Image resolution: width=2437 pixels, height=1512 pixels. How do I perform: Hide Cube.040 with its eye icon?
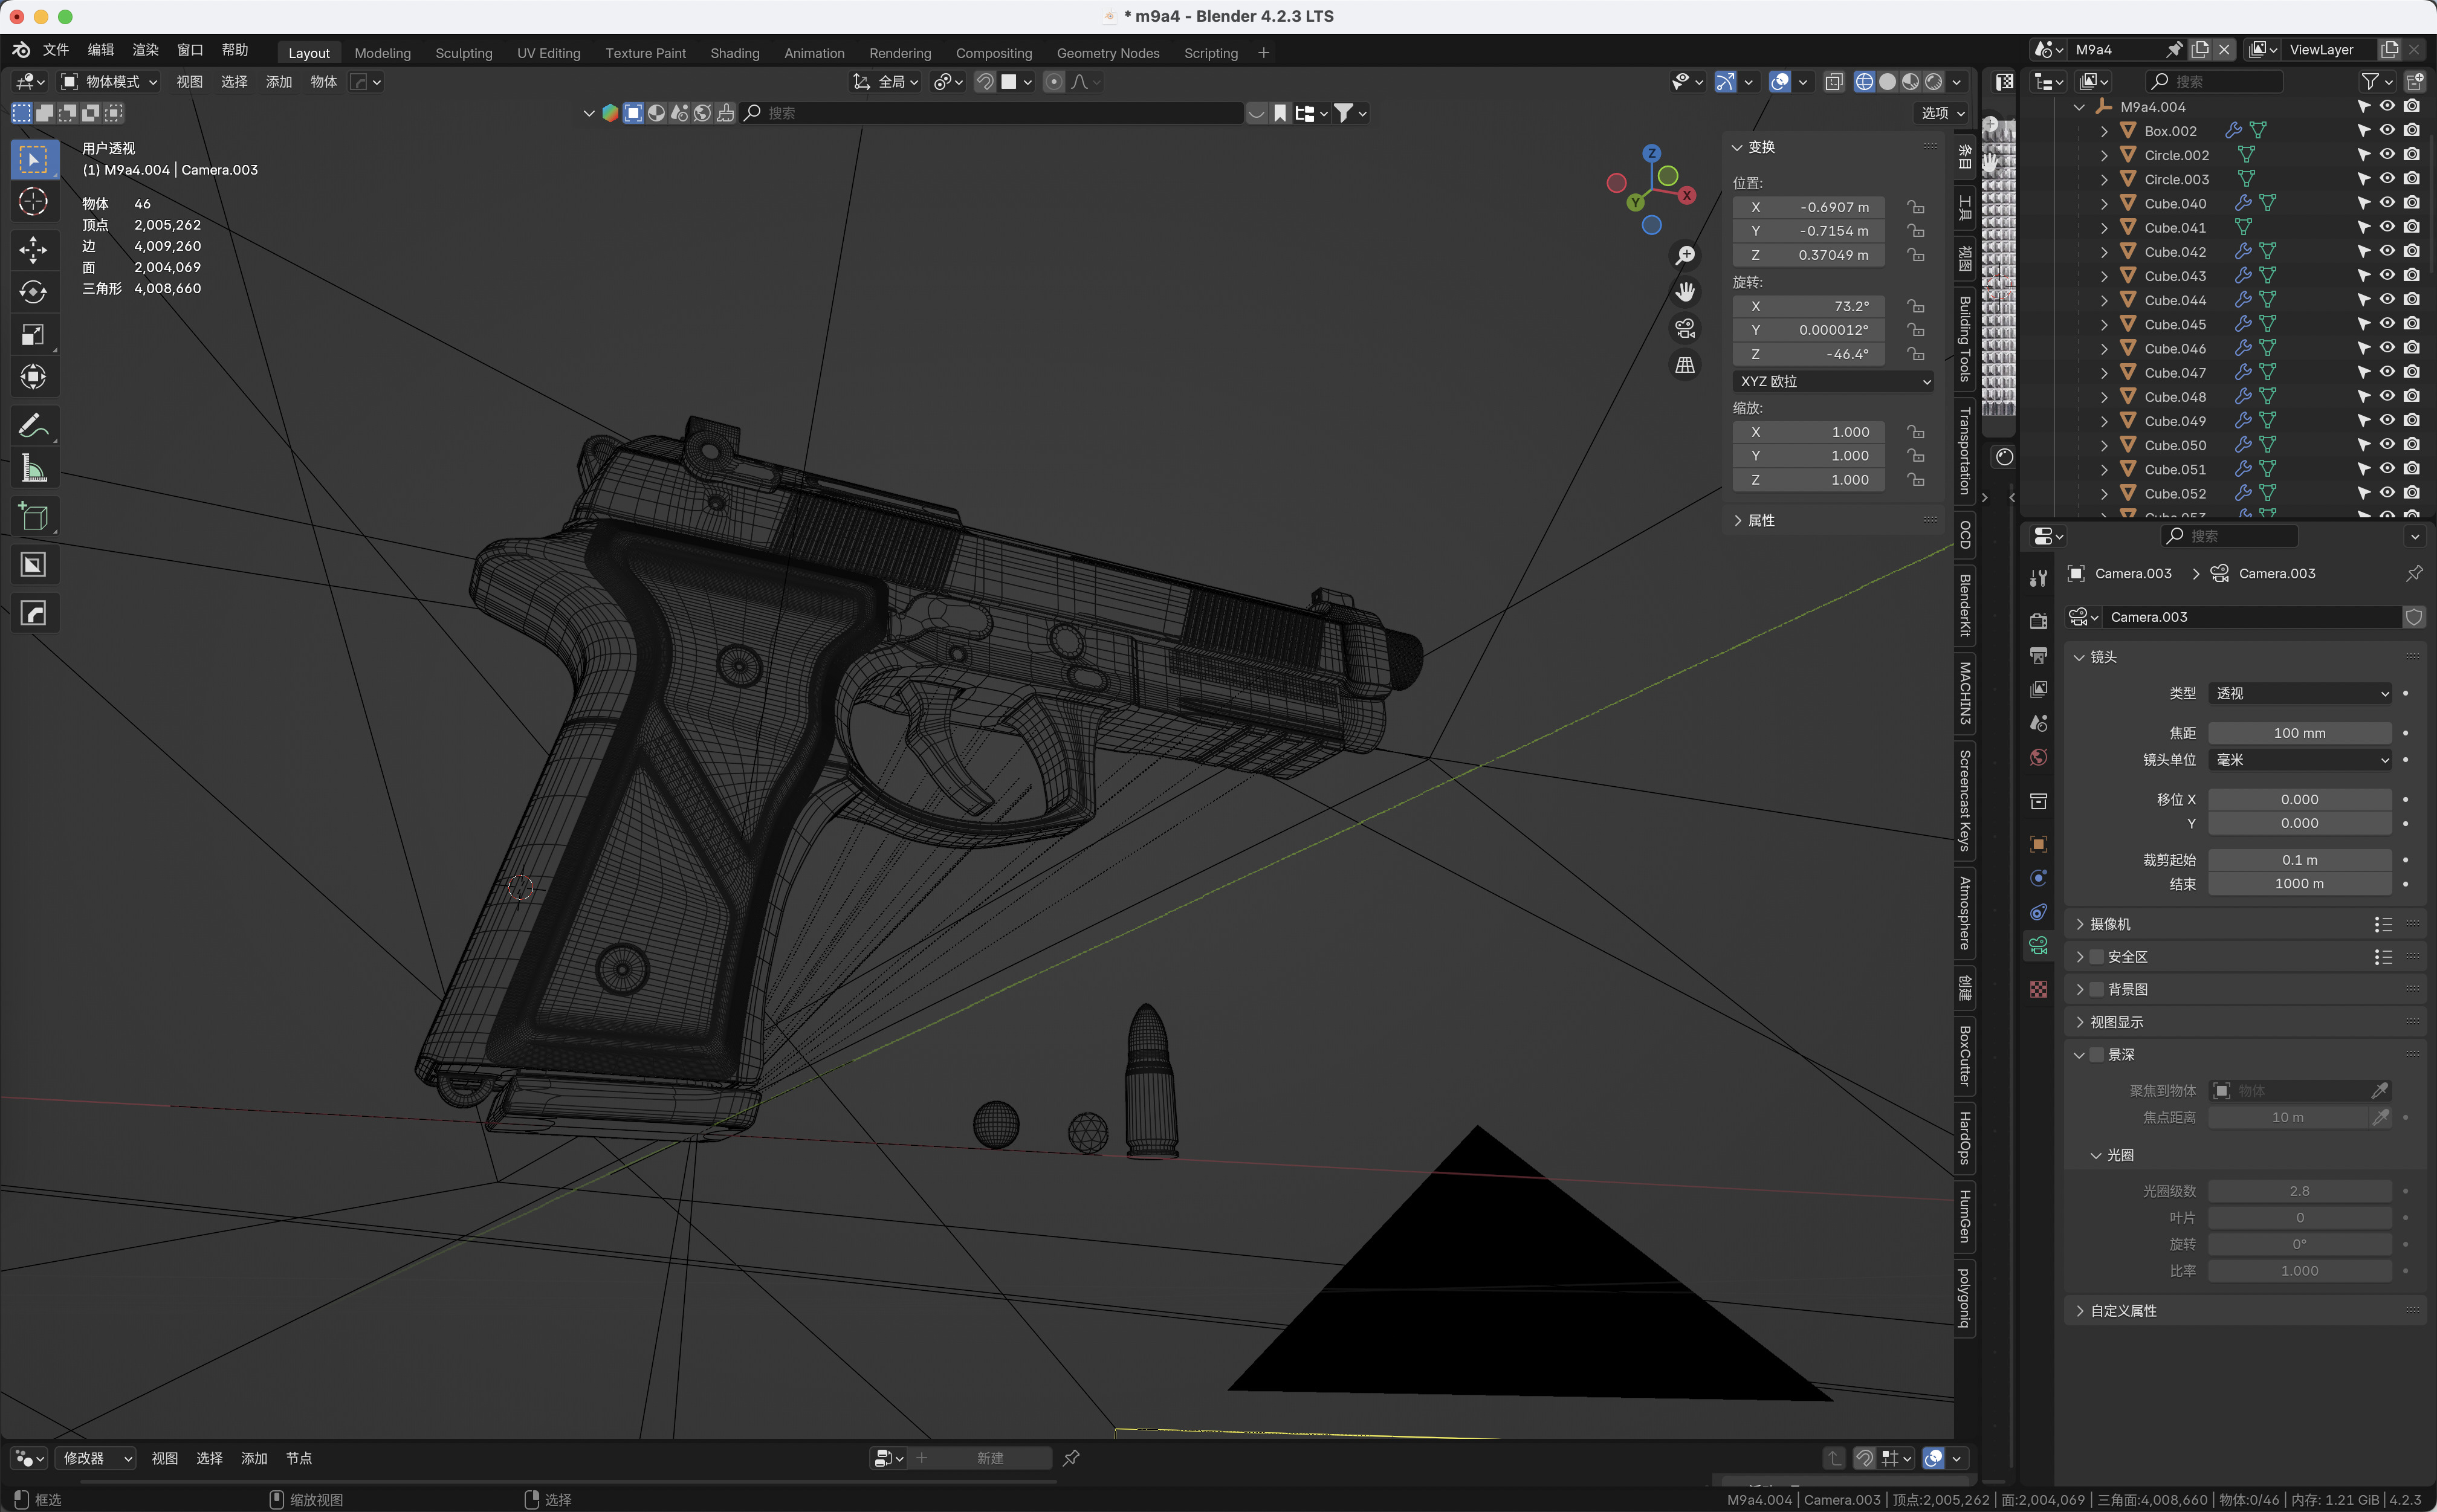2387,203
